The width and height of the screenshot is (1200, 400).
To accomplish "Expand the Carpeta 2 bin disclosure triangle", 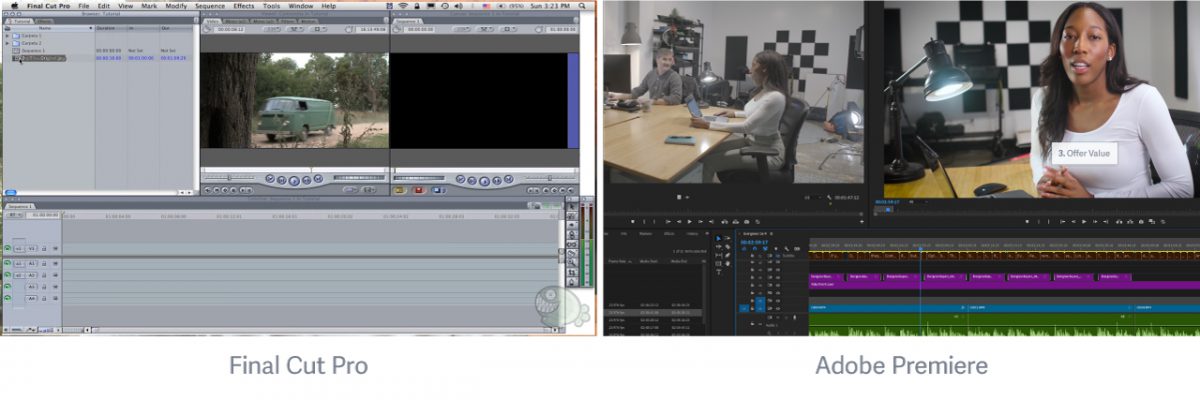I will [8, 43].
